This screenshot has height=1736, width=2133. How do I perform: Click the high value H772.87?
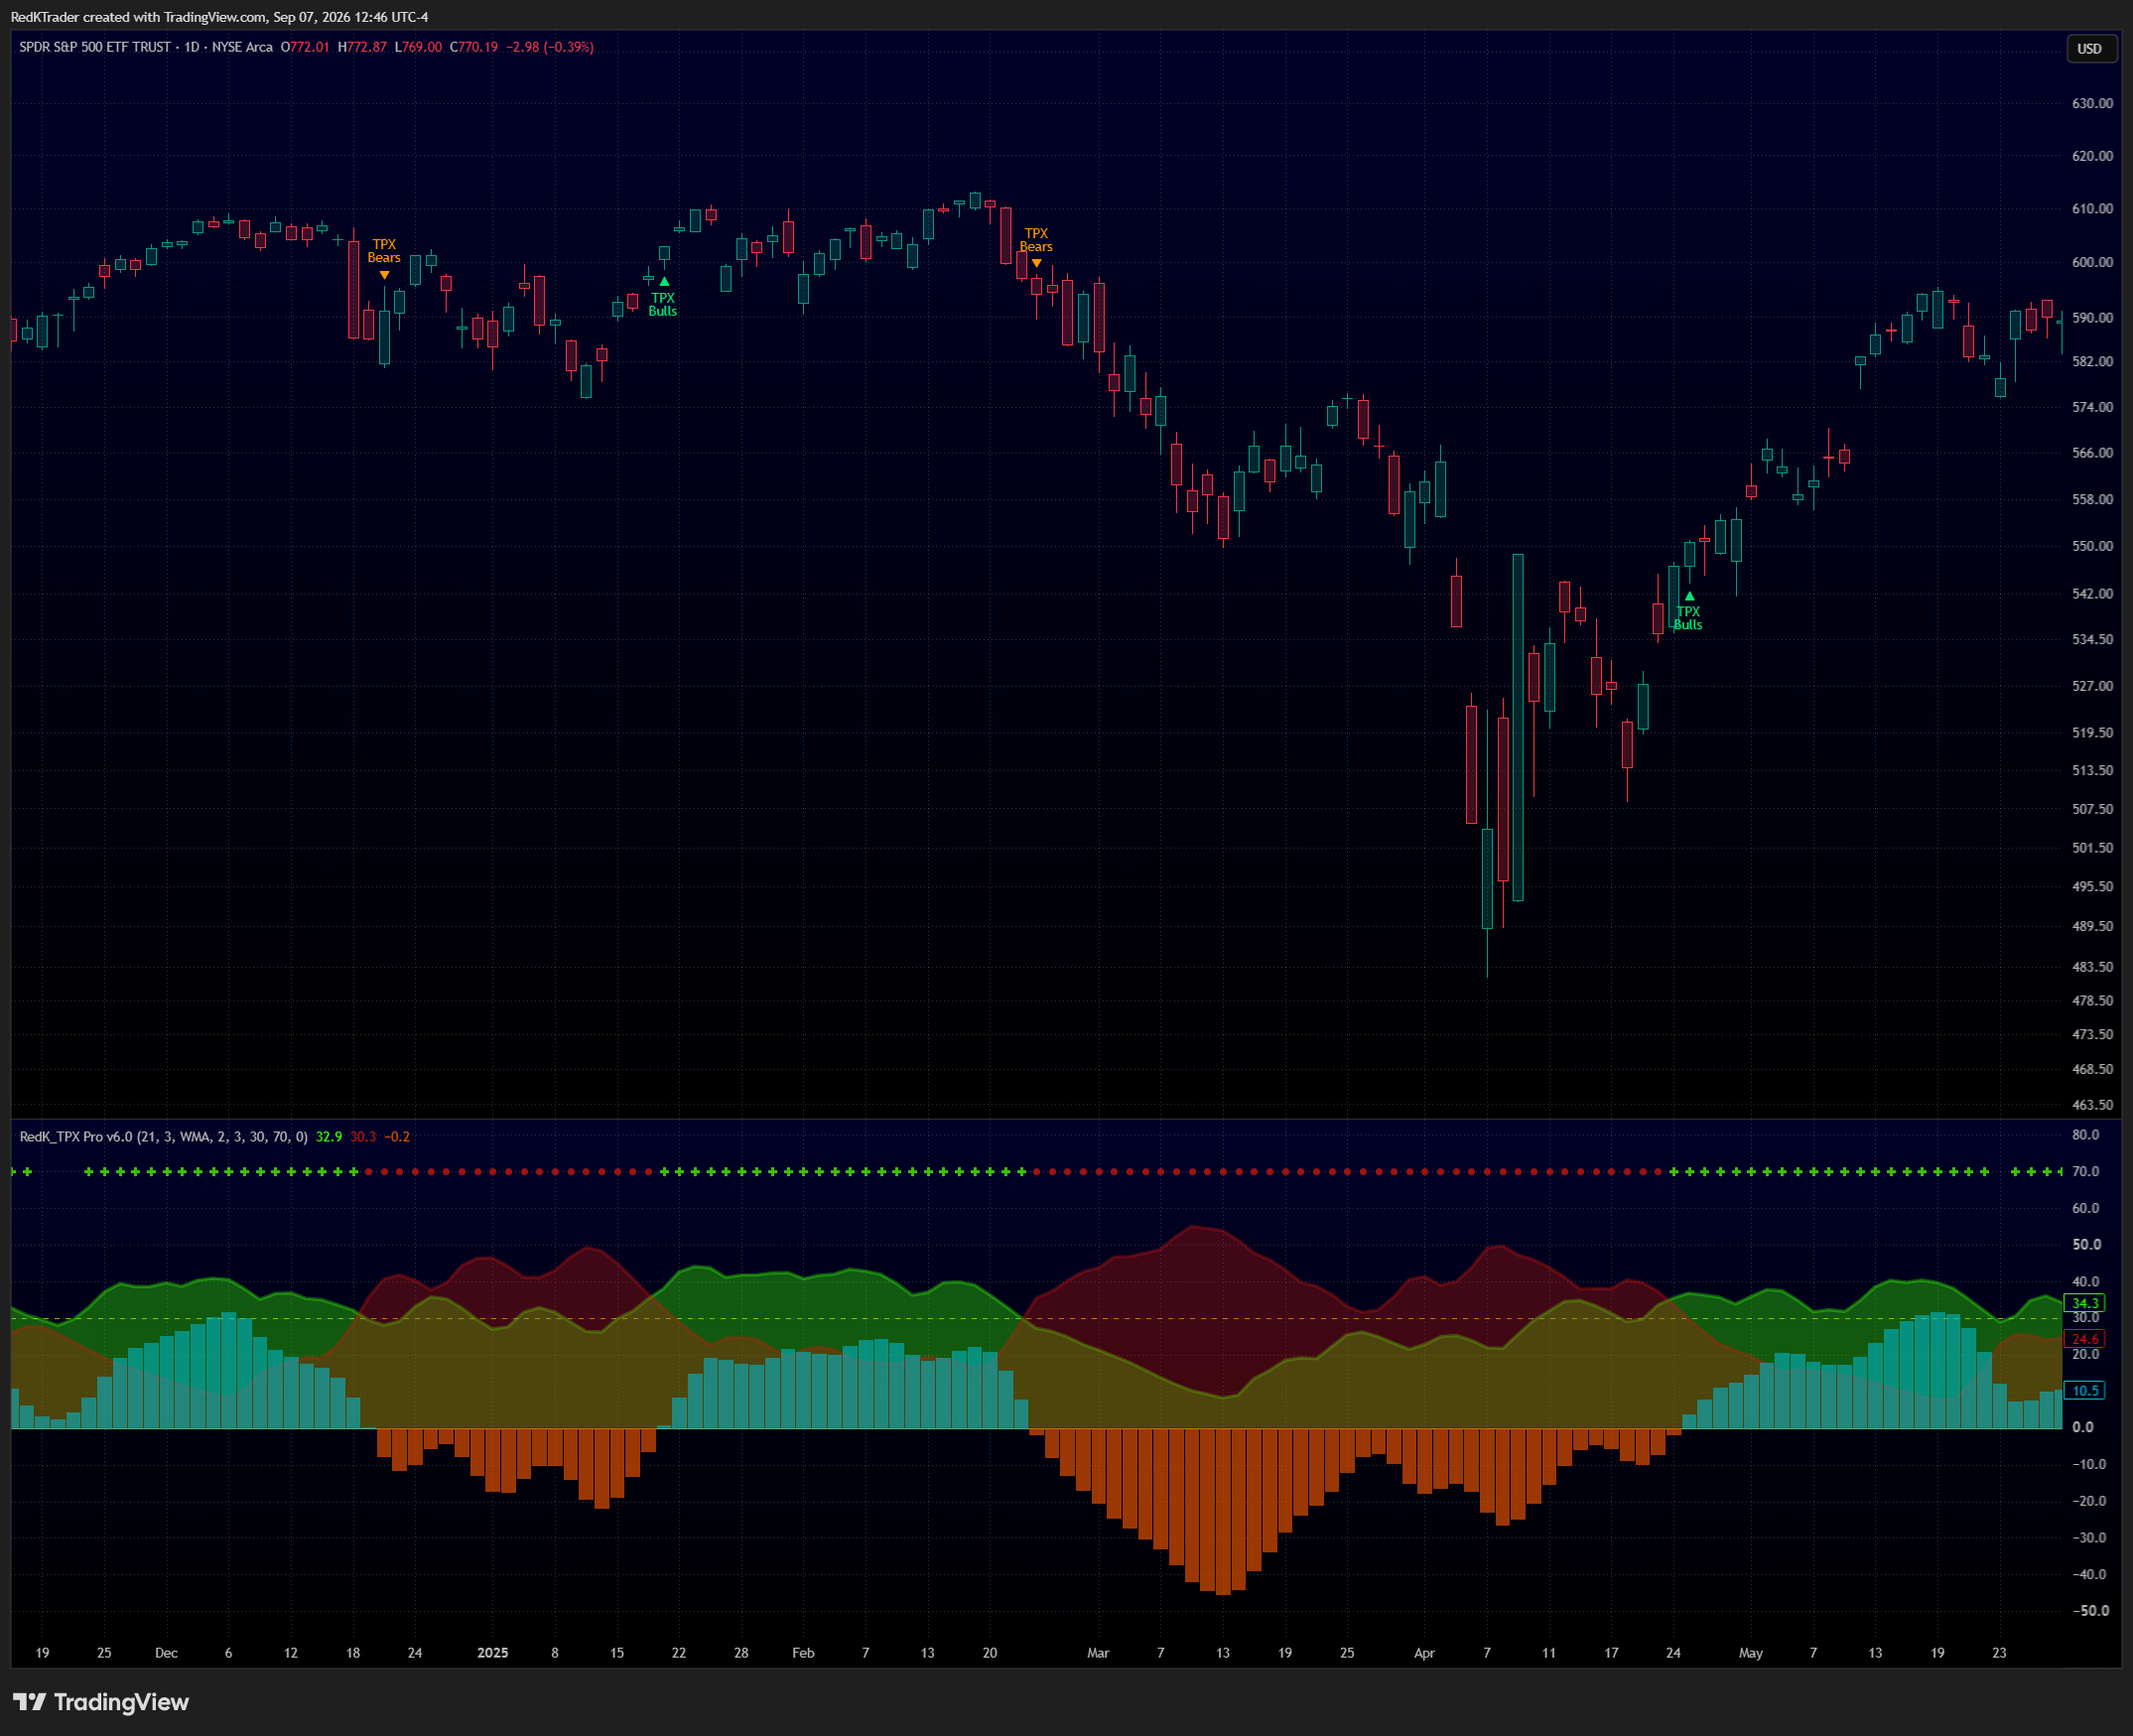coord(362,47)
